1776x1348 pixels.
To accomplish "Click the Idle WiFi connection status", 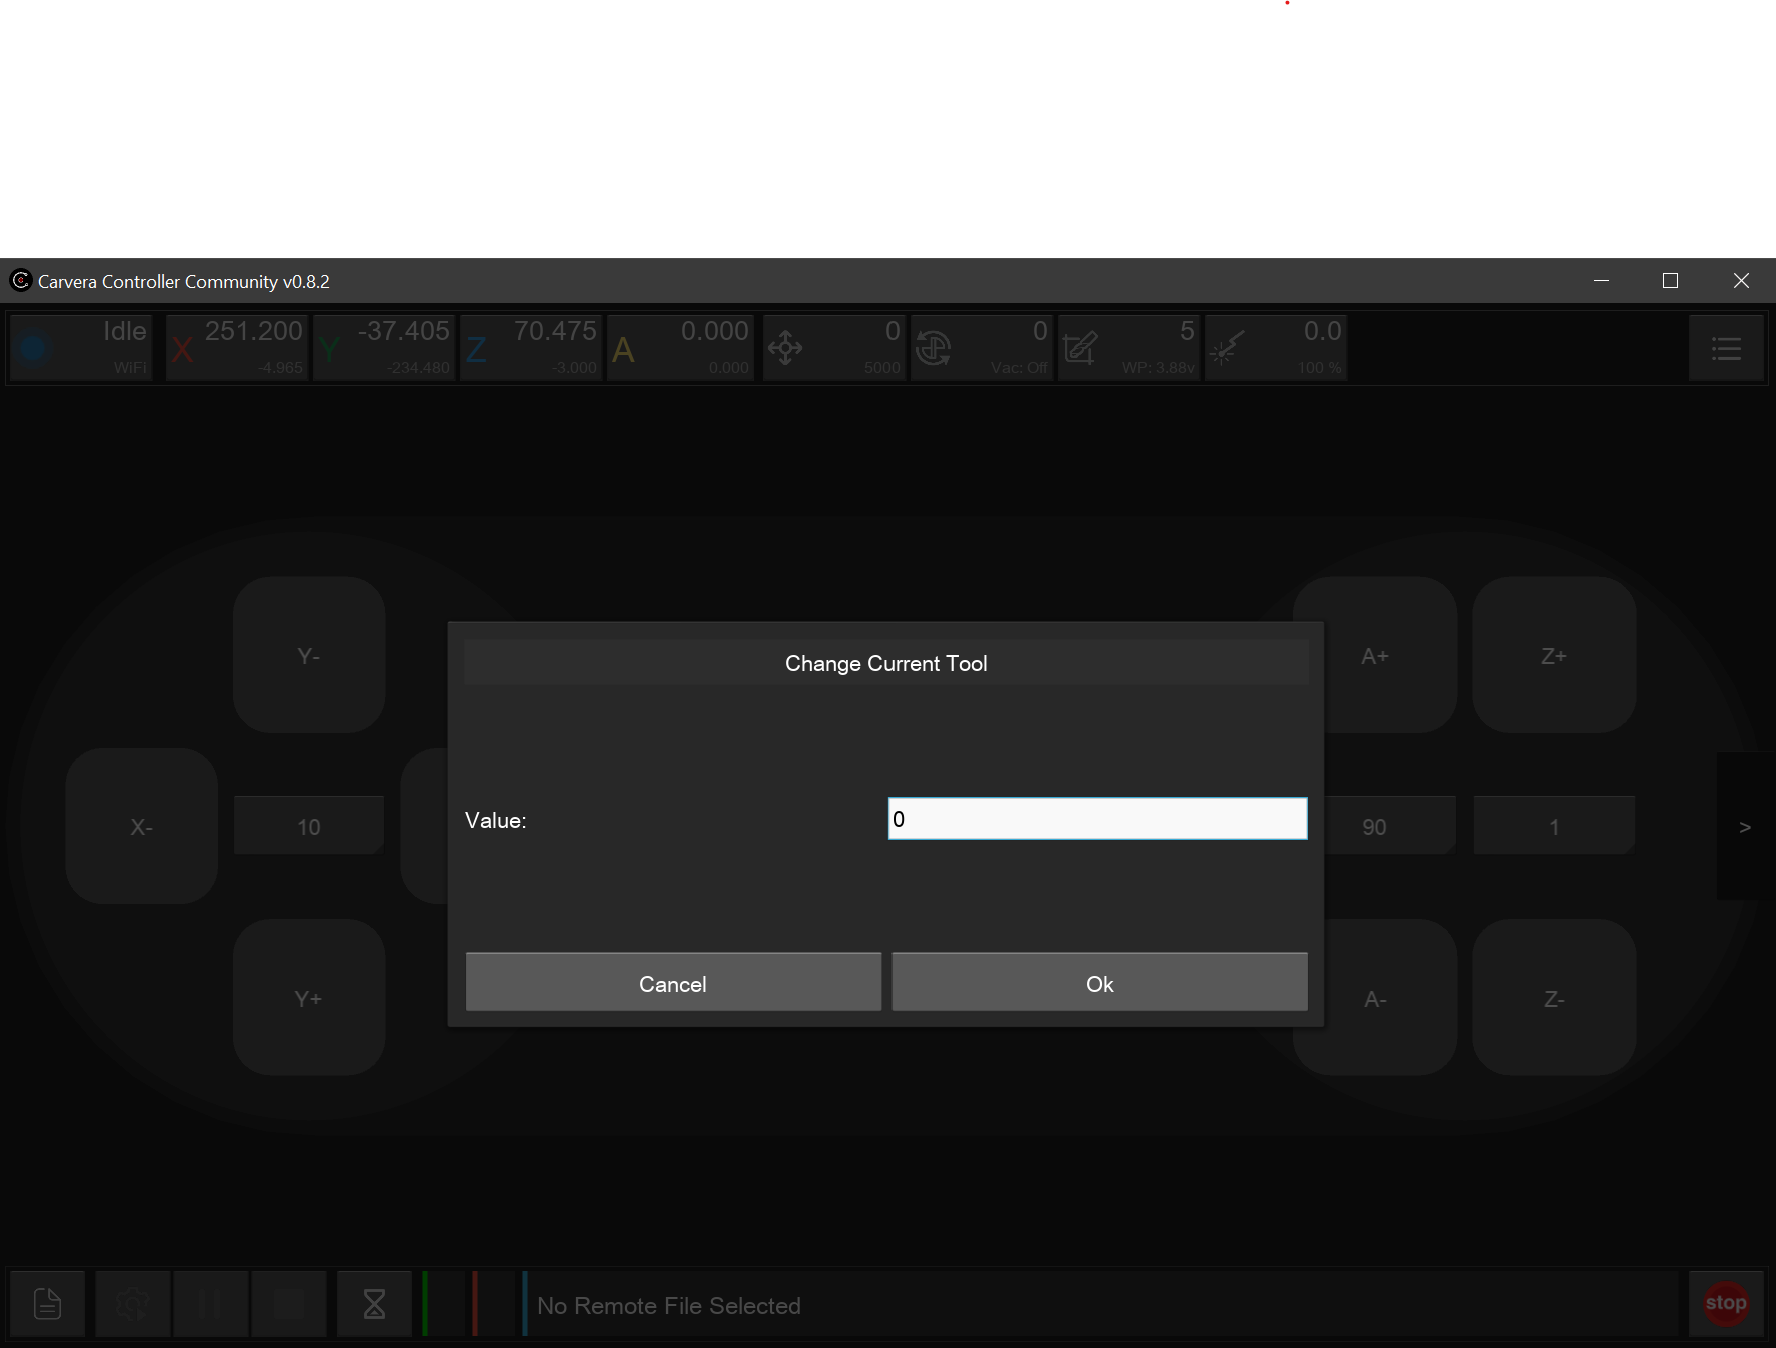I will pos(80,349).
